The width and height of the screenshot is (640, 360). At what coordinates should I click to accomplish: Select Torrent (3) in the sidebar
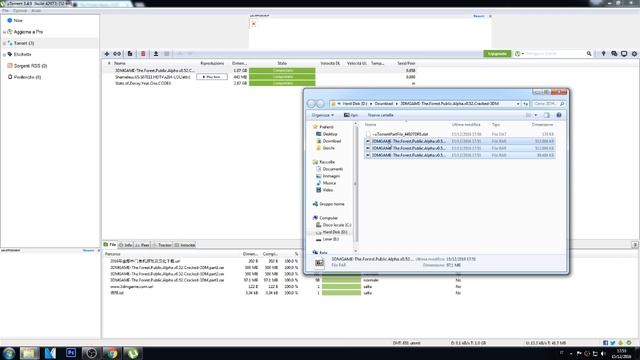[24, 43]
